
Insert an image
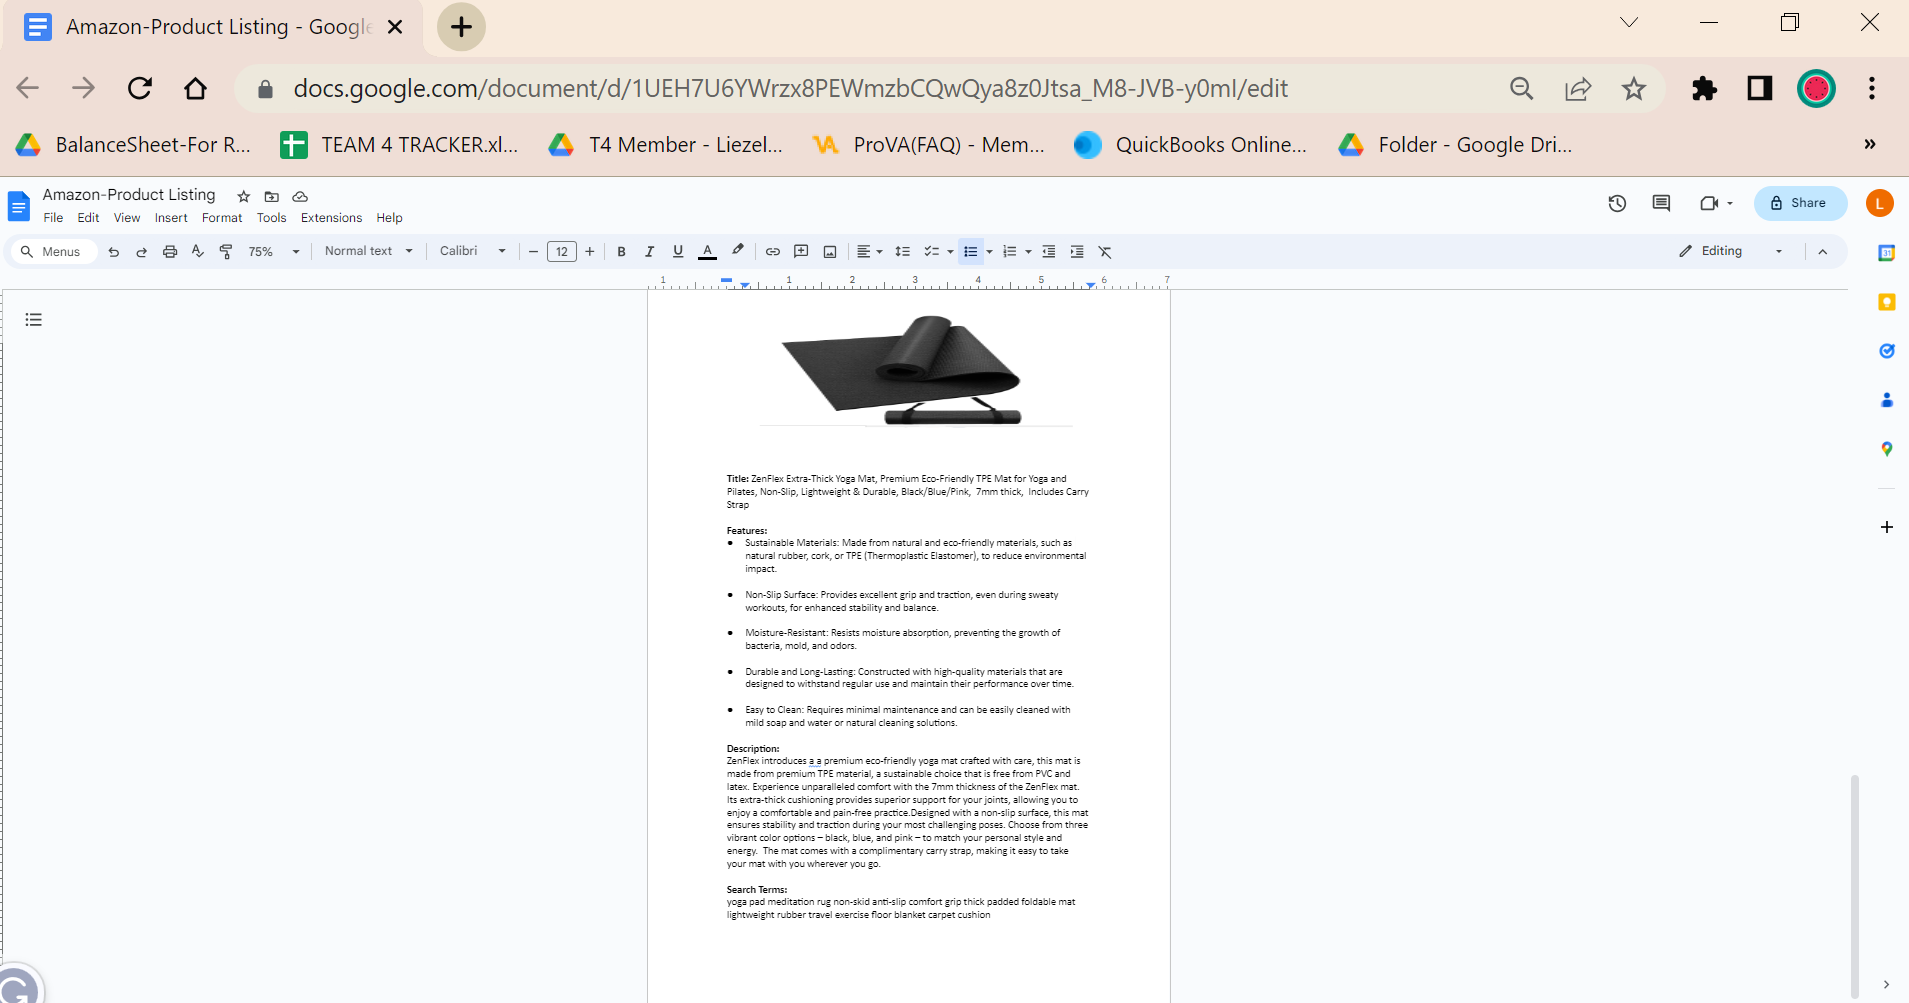830,251
